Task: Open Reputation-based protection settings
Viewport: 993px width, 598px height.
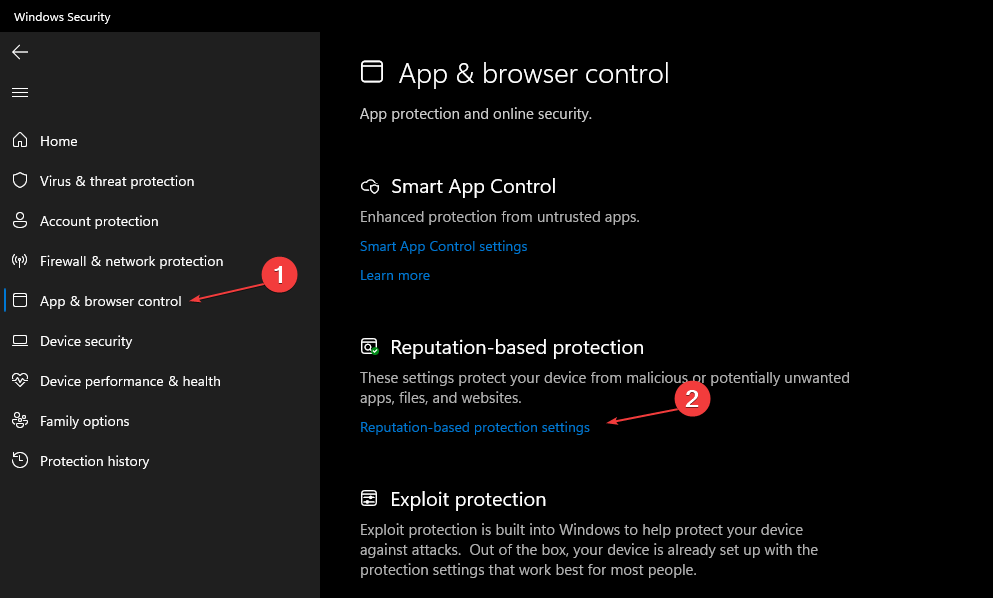Action: point(475,427)
